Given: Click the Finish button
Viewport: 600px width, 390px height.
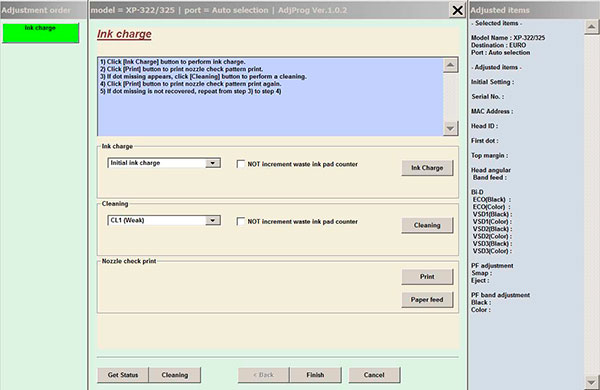Looking at the screenshot, I should [x=315, y=375].
